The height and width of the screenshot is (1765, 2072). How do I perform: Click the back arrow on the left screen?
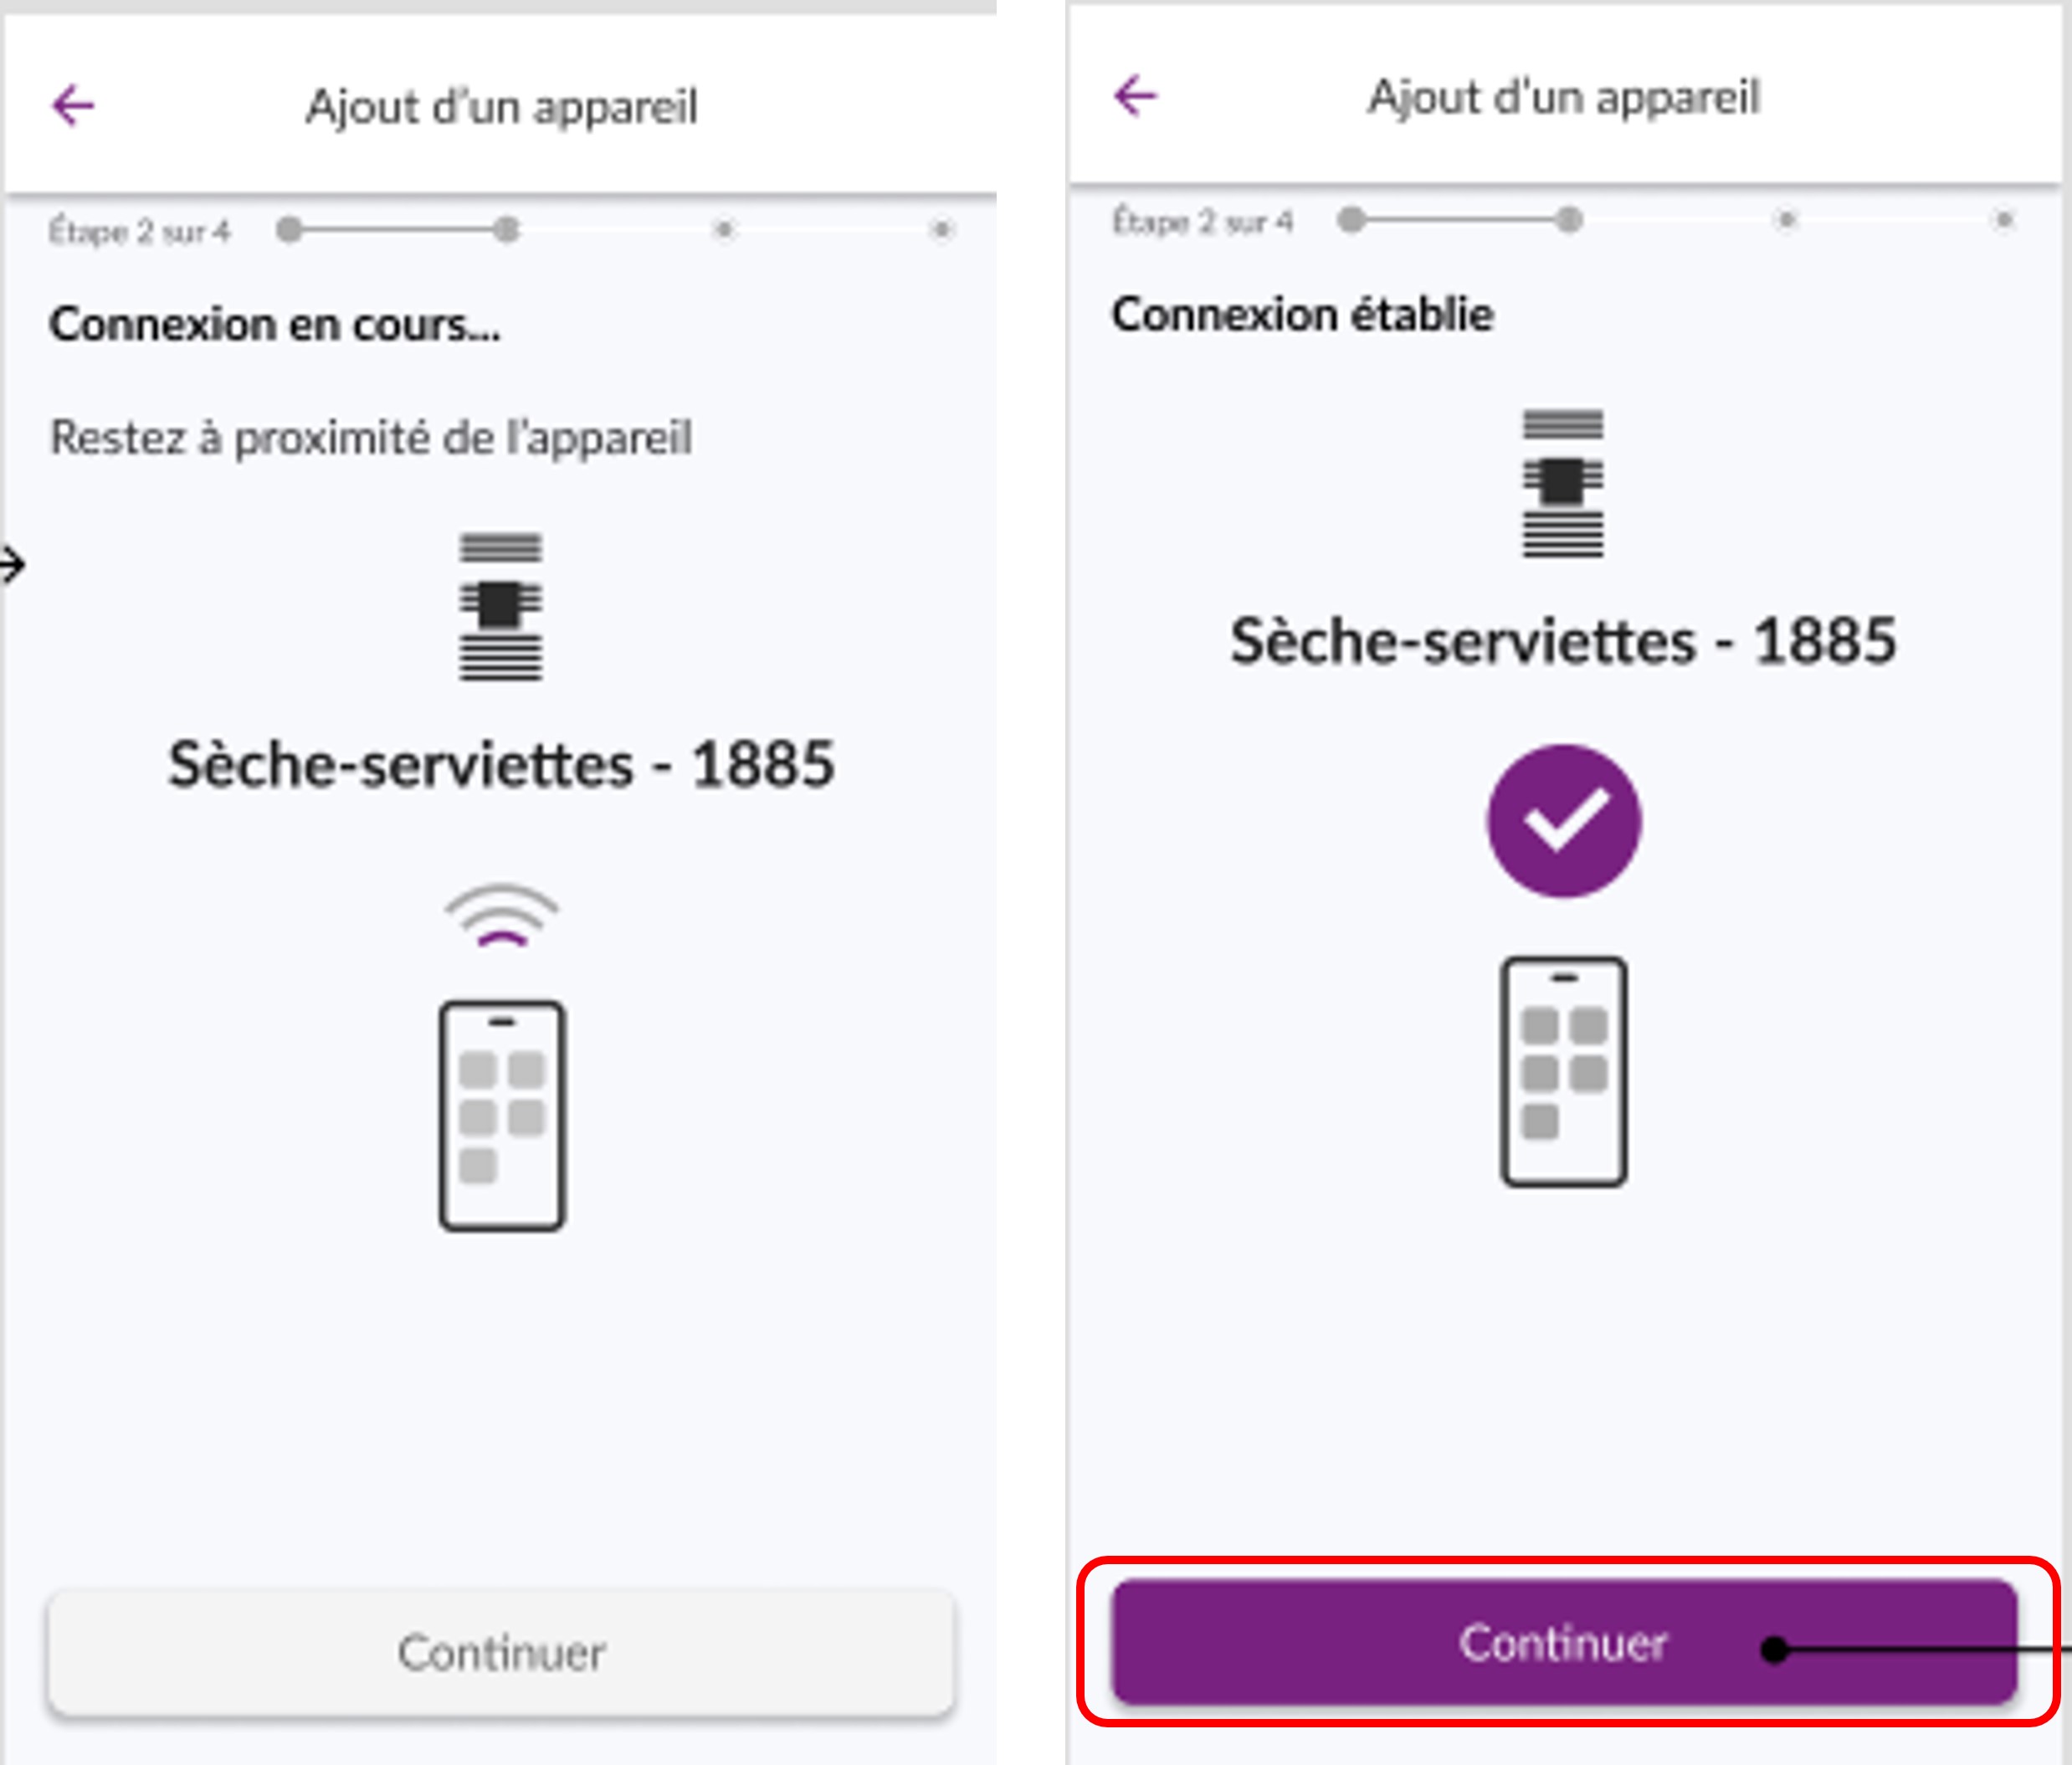coord(71,103)
